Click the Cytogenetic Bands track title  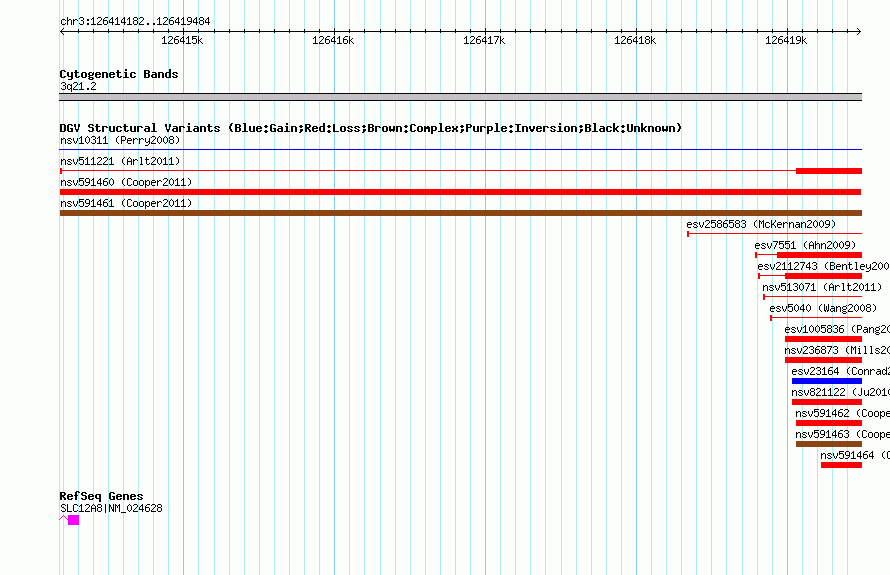click(119, 74)
